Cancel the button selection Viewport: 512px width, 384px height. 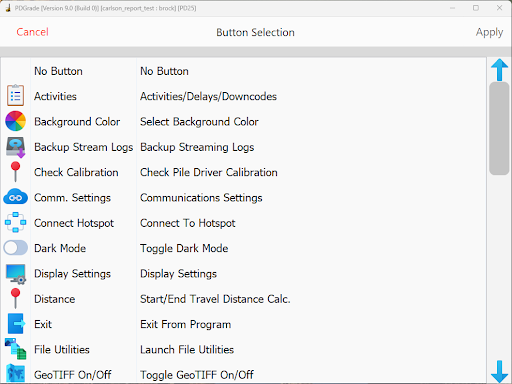32,32
